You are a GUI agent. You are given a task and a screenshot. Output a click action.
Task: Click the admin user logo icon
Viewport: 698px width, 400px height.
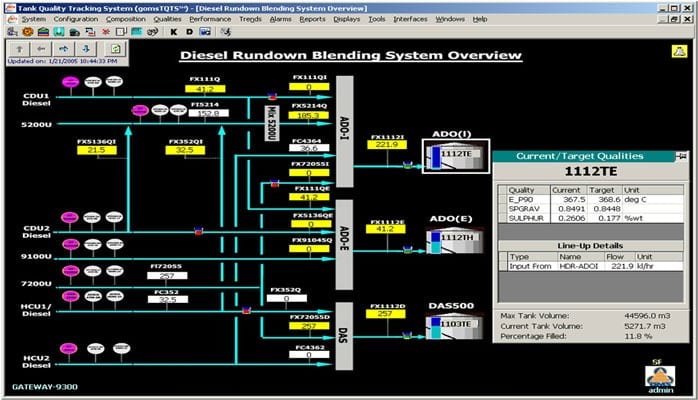coord(660,376)
